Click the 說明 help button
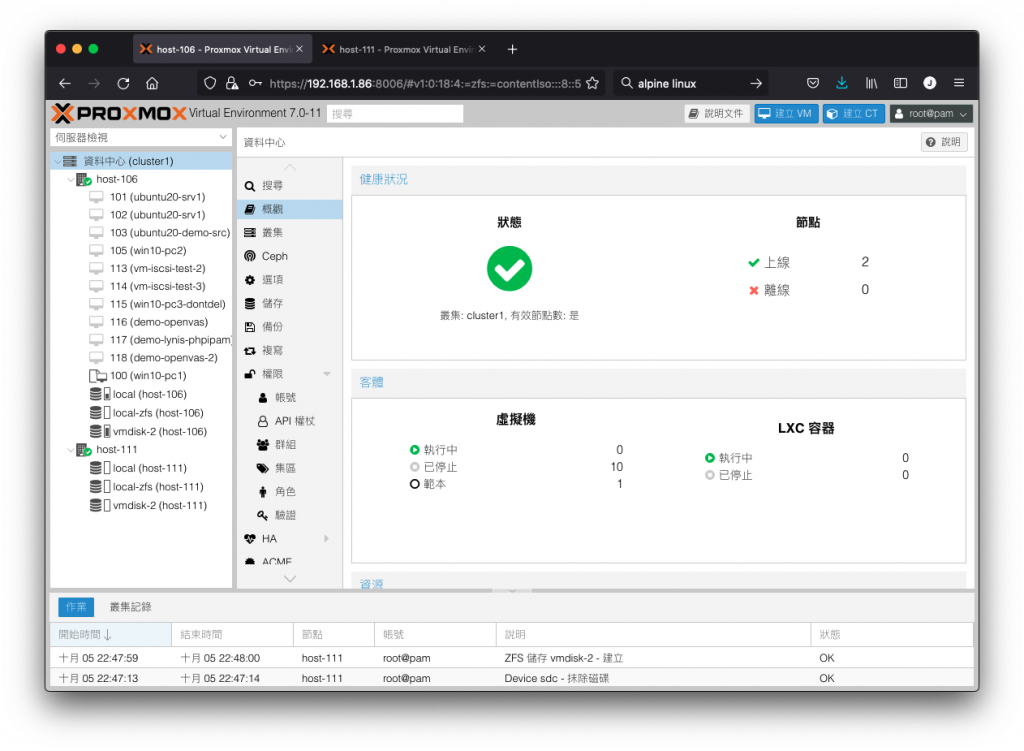The width and height of the screenshot is (1024, 751). (x=944, y=142)
